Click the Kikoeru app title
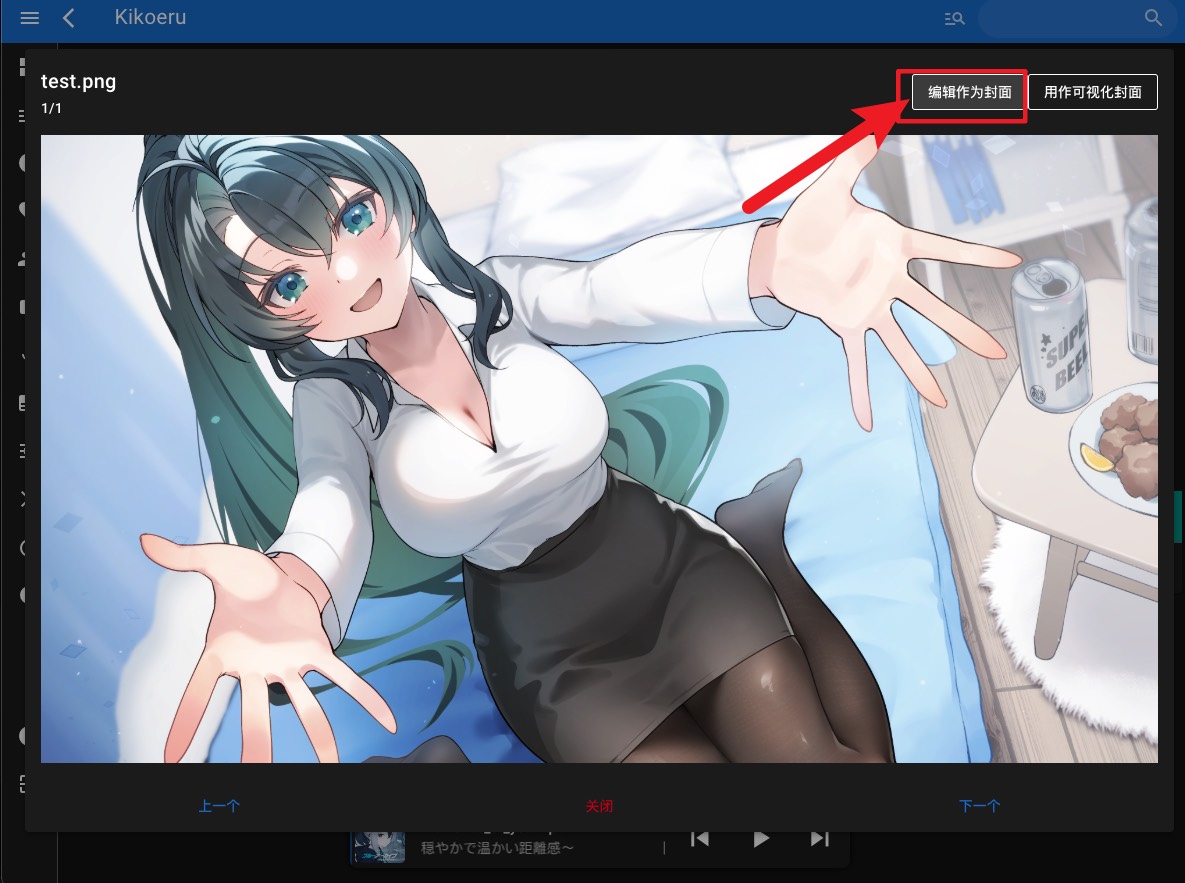The height and width of the screenshot is (883, 1185). point(150,18)
